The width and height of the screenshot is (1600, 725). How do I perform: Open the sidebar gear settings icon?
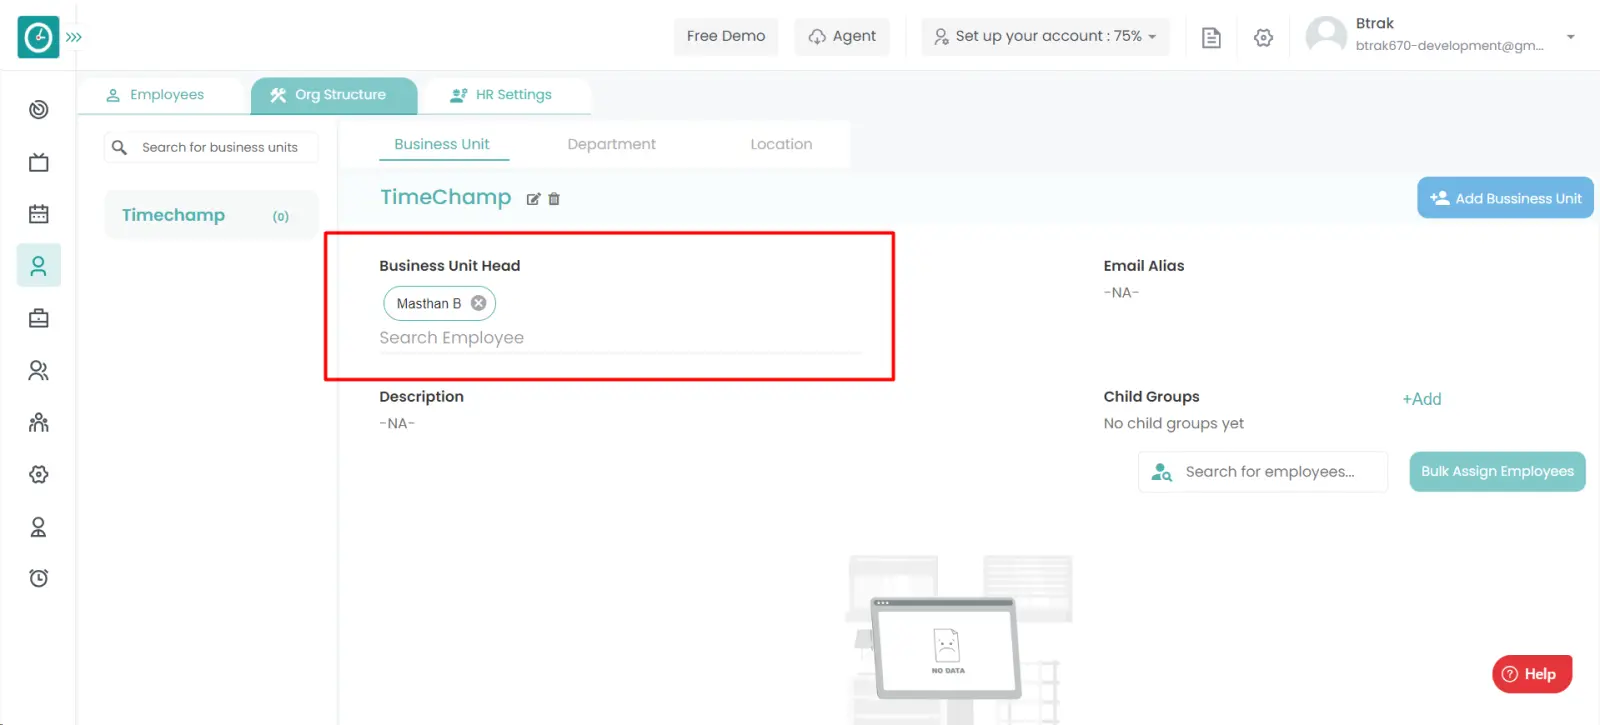tap(39, 474)
